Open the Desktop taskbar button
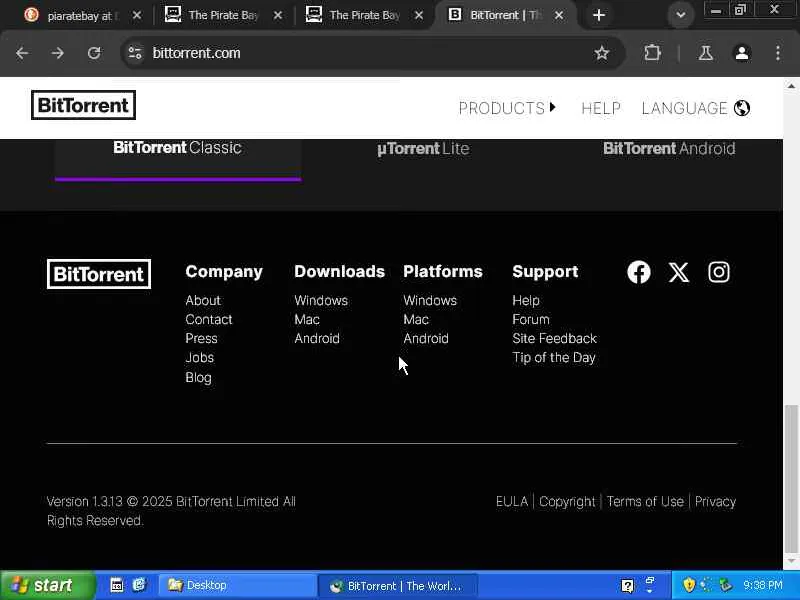This screenshot has height=600, width=800. [x=237, y=585]
